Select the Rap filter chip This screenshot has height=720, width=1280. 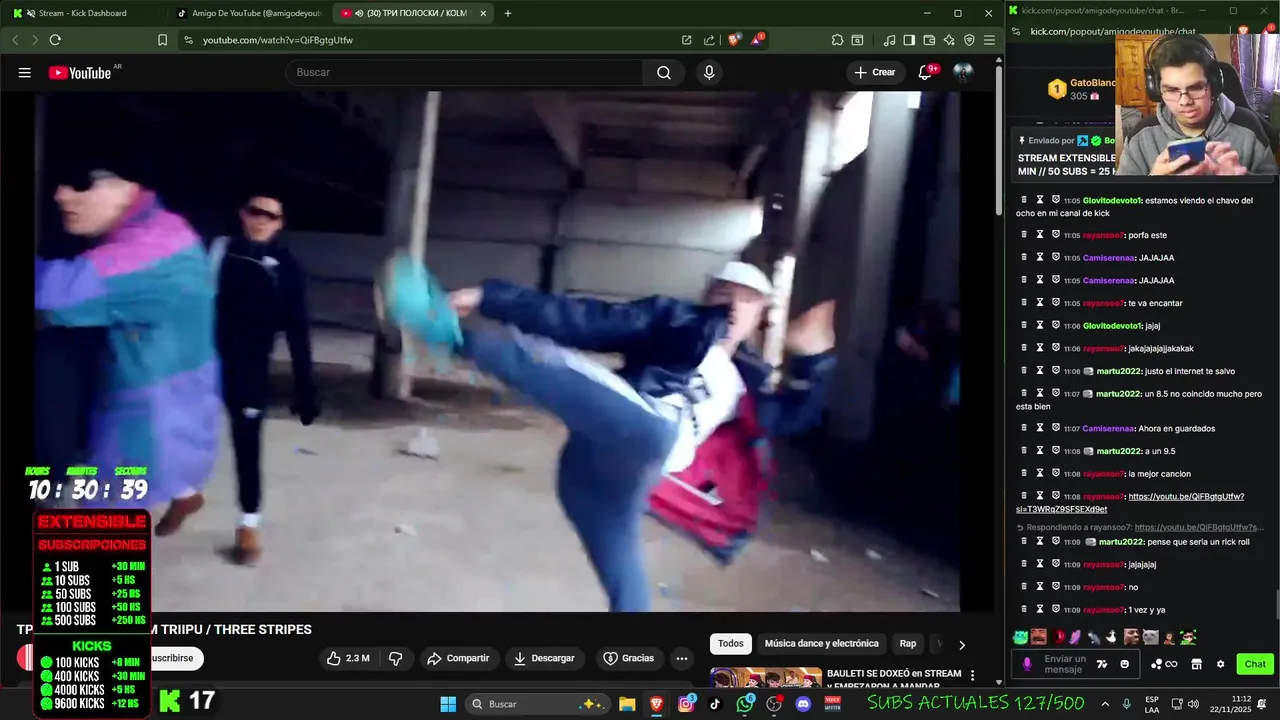coord(908,644)
